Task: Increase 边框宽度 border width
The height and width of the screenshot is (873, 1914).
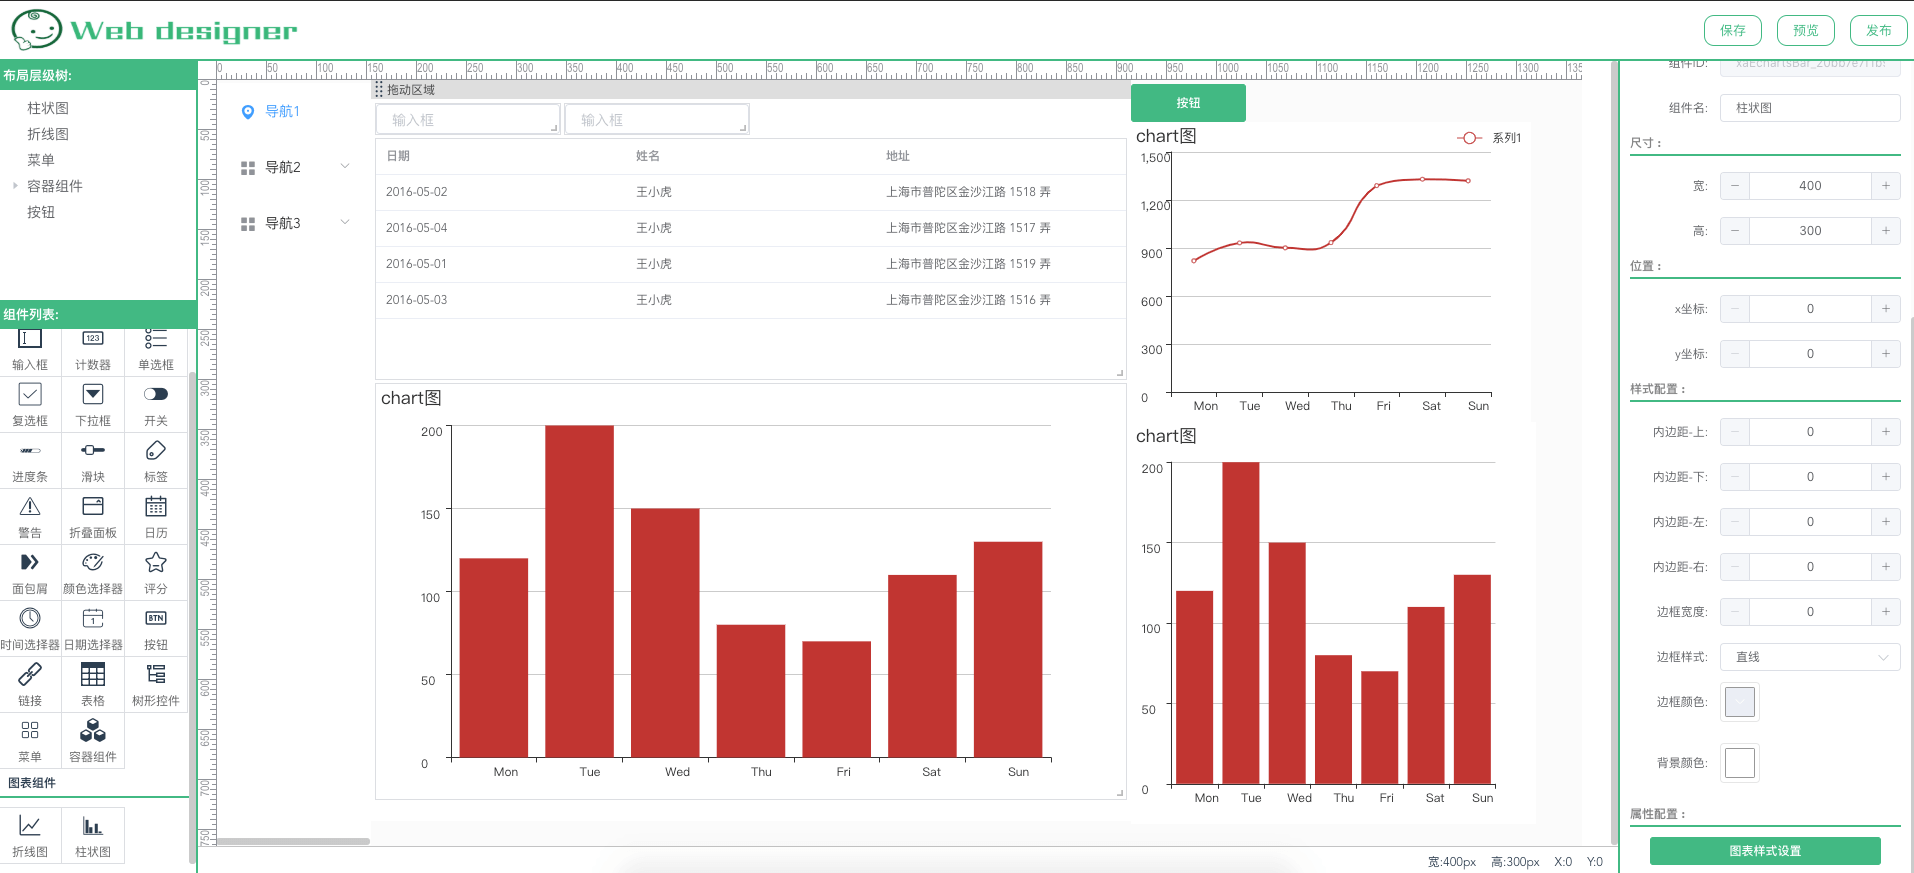Action: pos(1886,612)
